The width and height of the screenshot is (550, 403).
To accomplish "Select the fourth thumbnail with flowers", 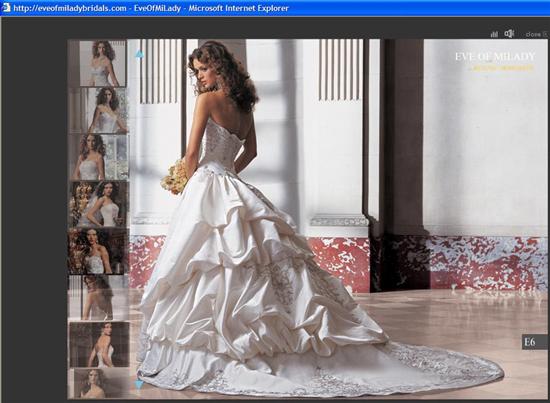I will pyautogui.click(x=99, y=204).
